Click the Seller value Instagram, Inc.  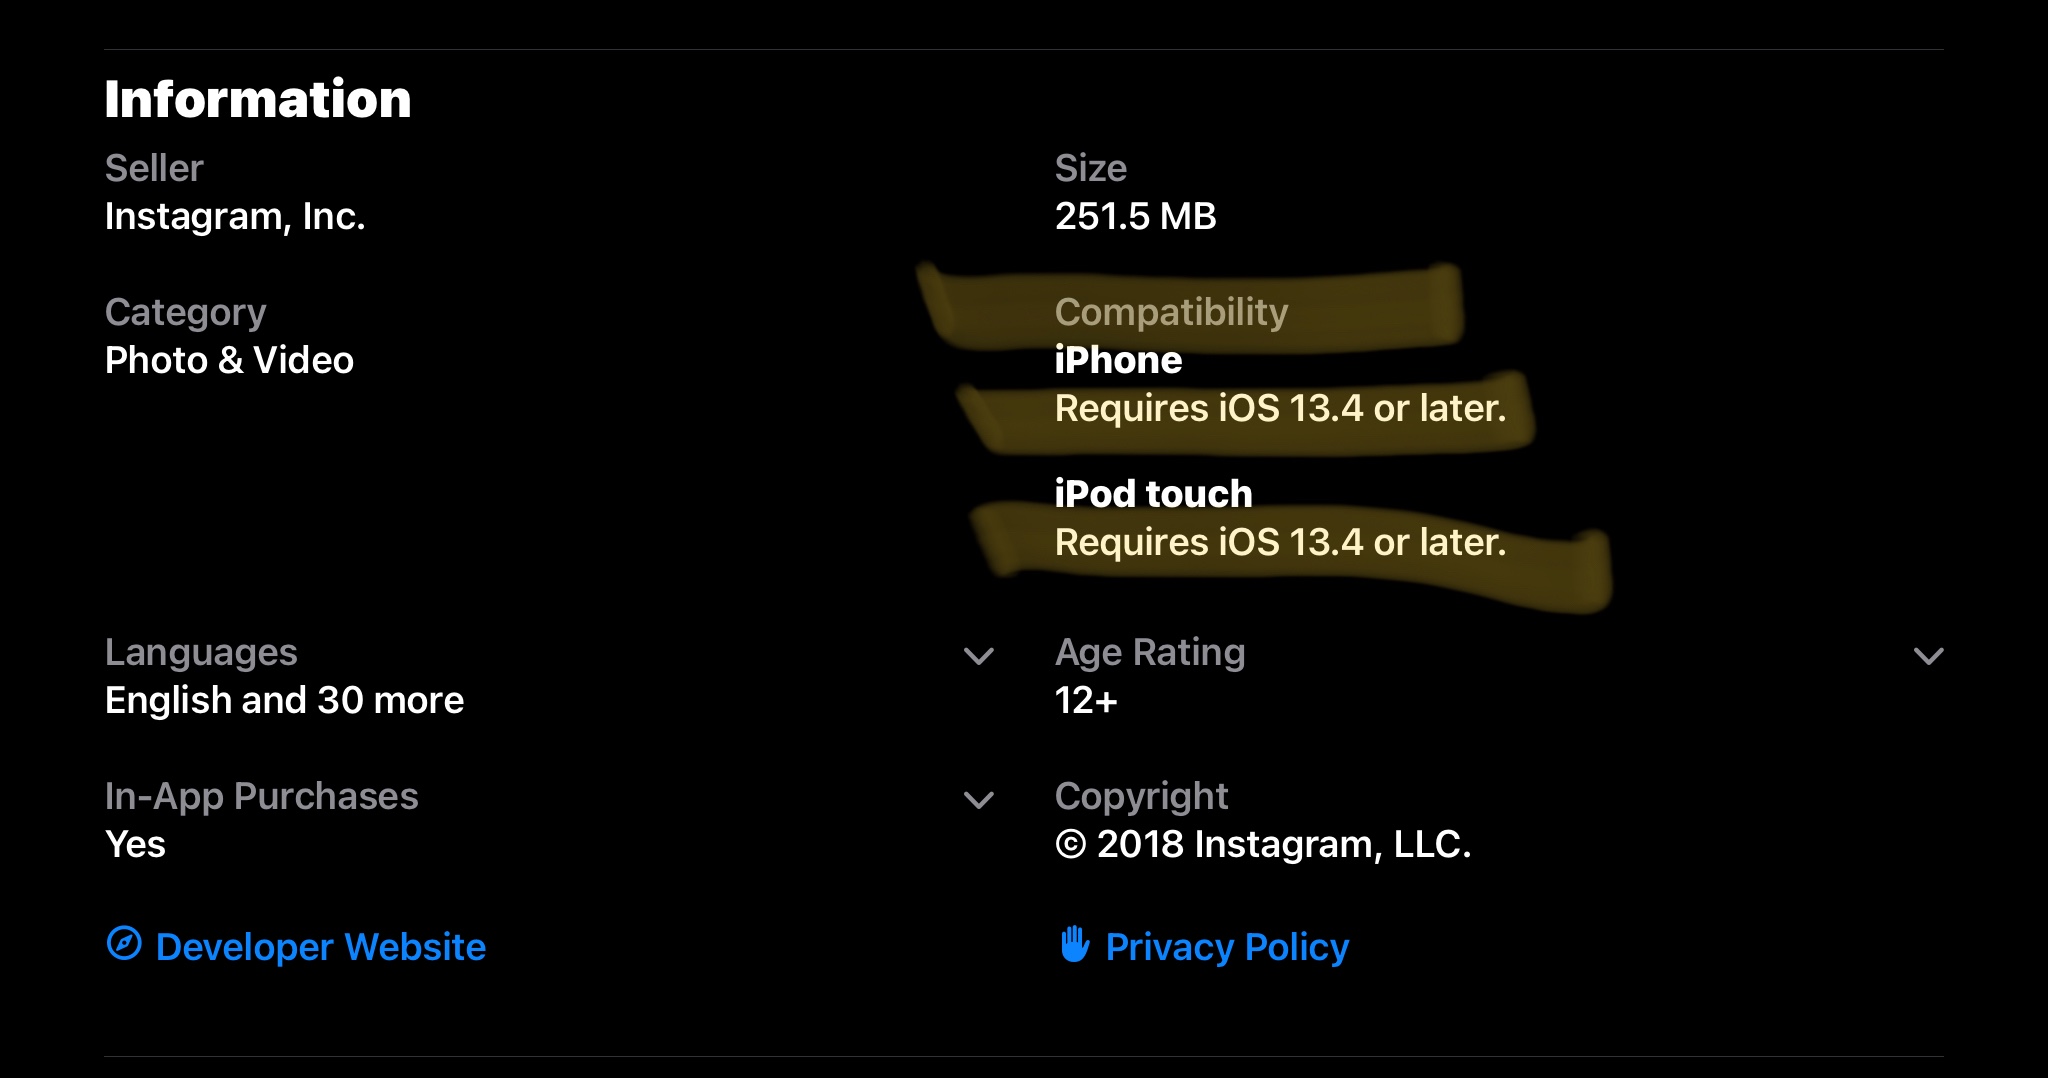235,217
